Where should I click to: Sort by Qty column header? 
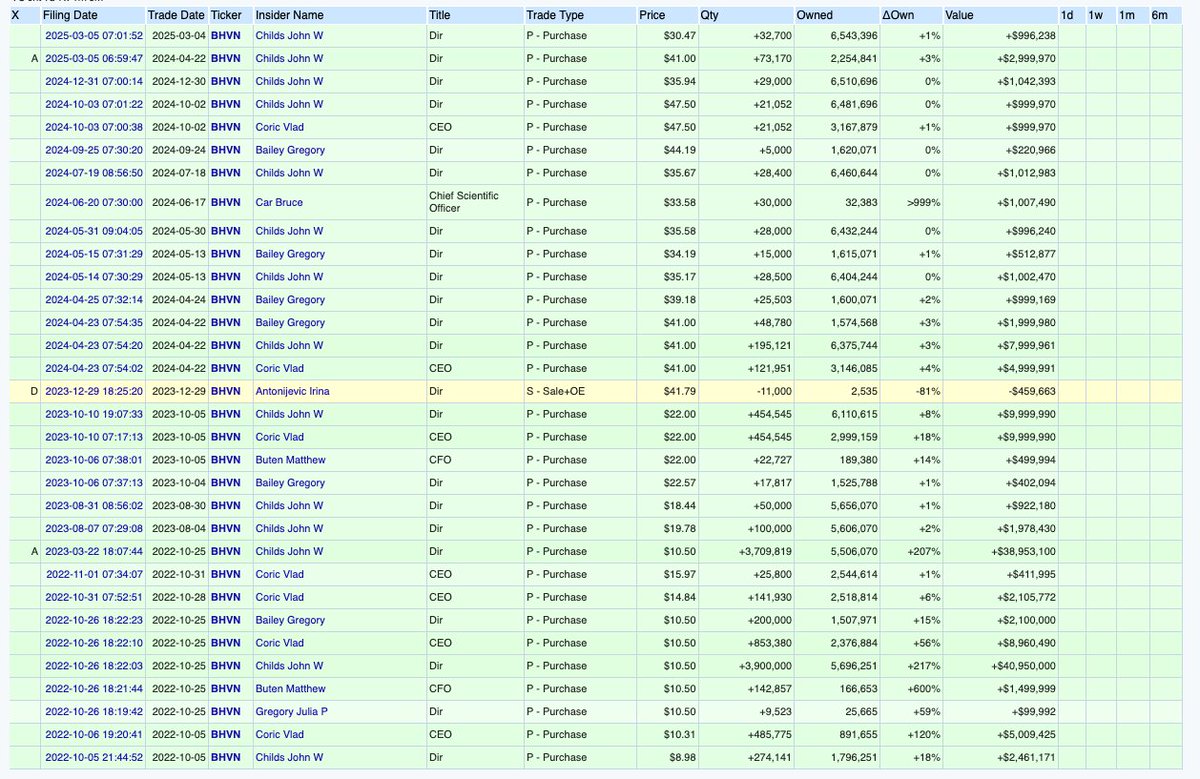709,15
